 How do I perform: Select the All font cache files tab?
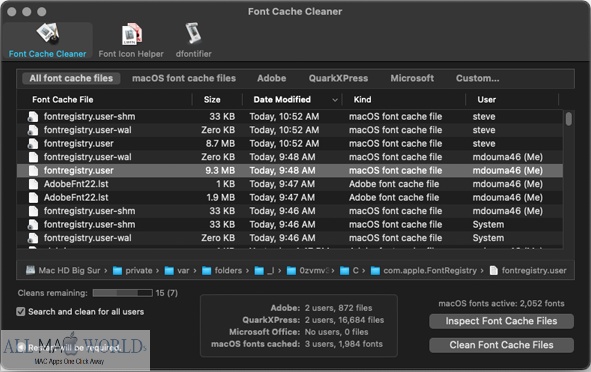point(71,78)
